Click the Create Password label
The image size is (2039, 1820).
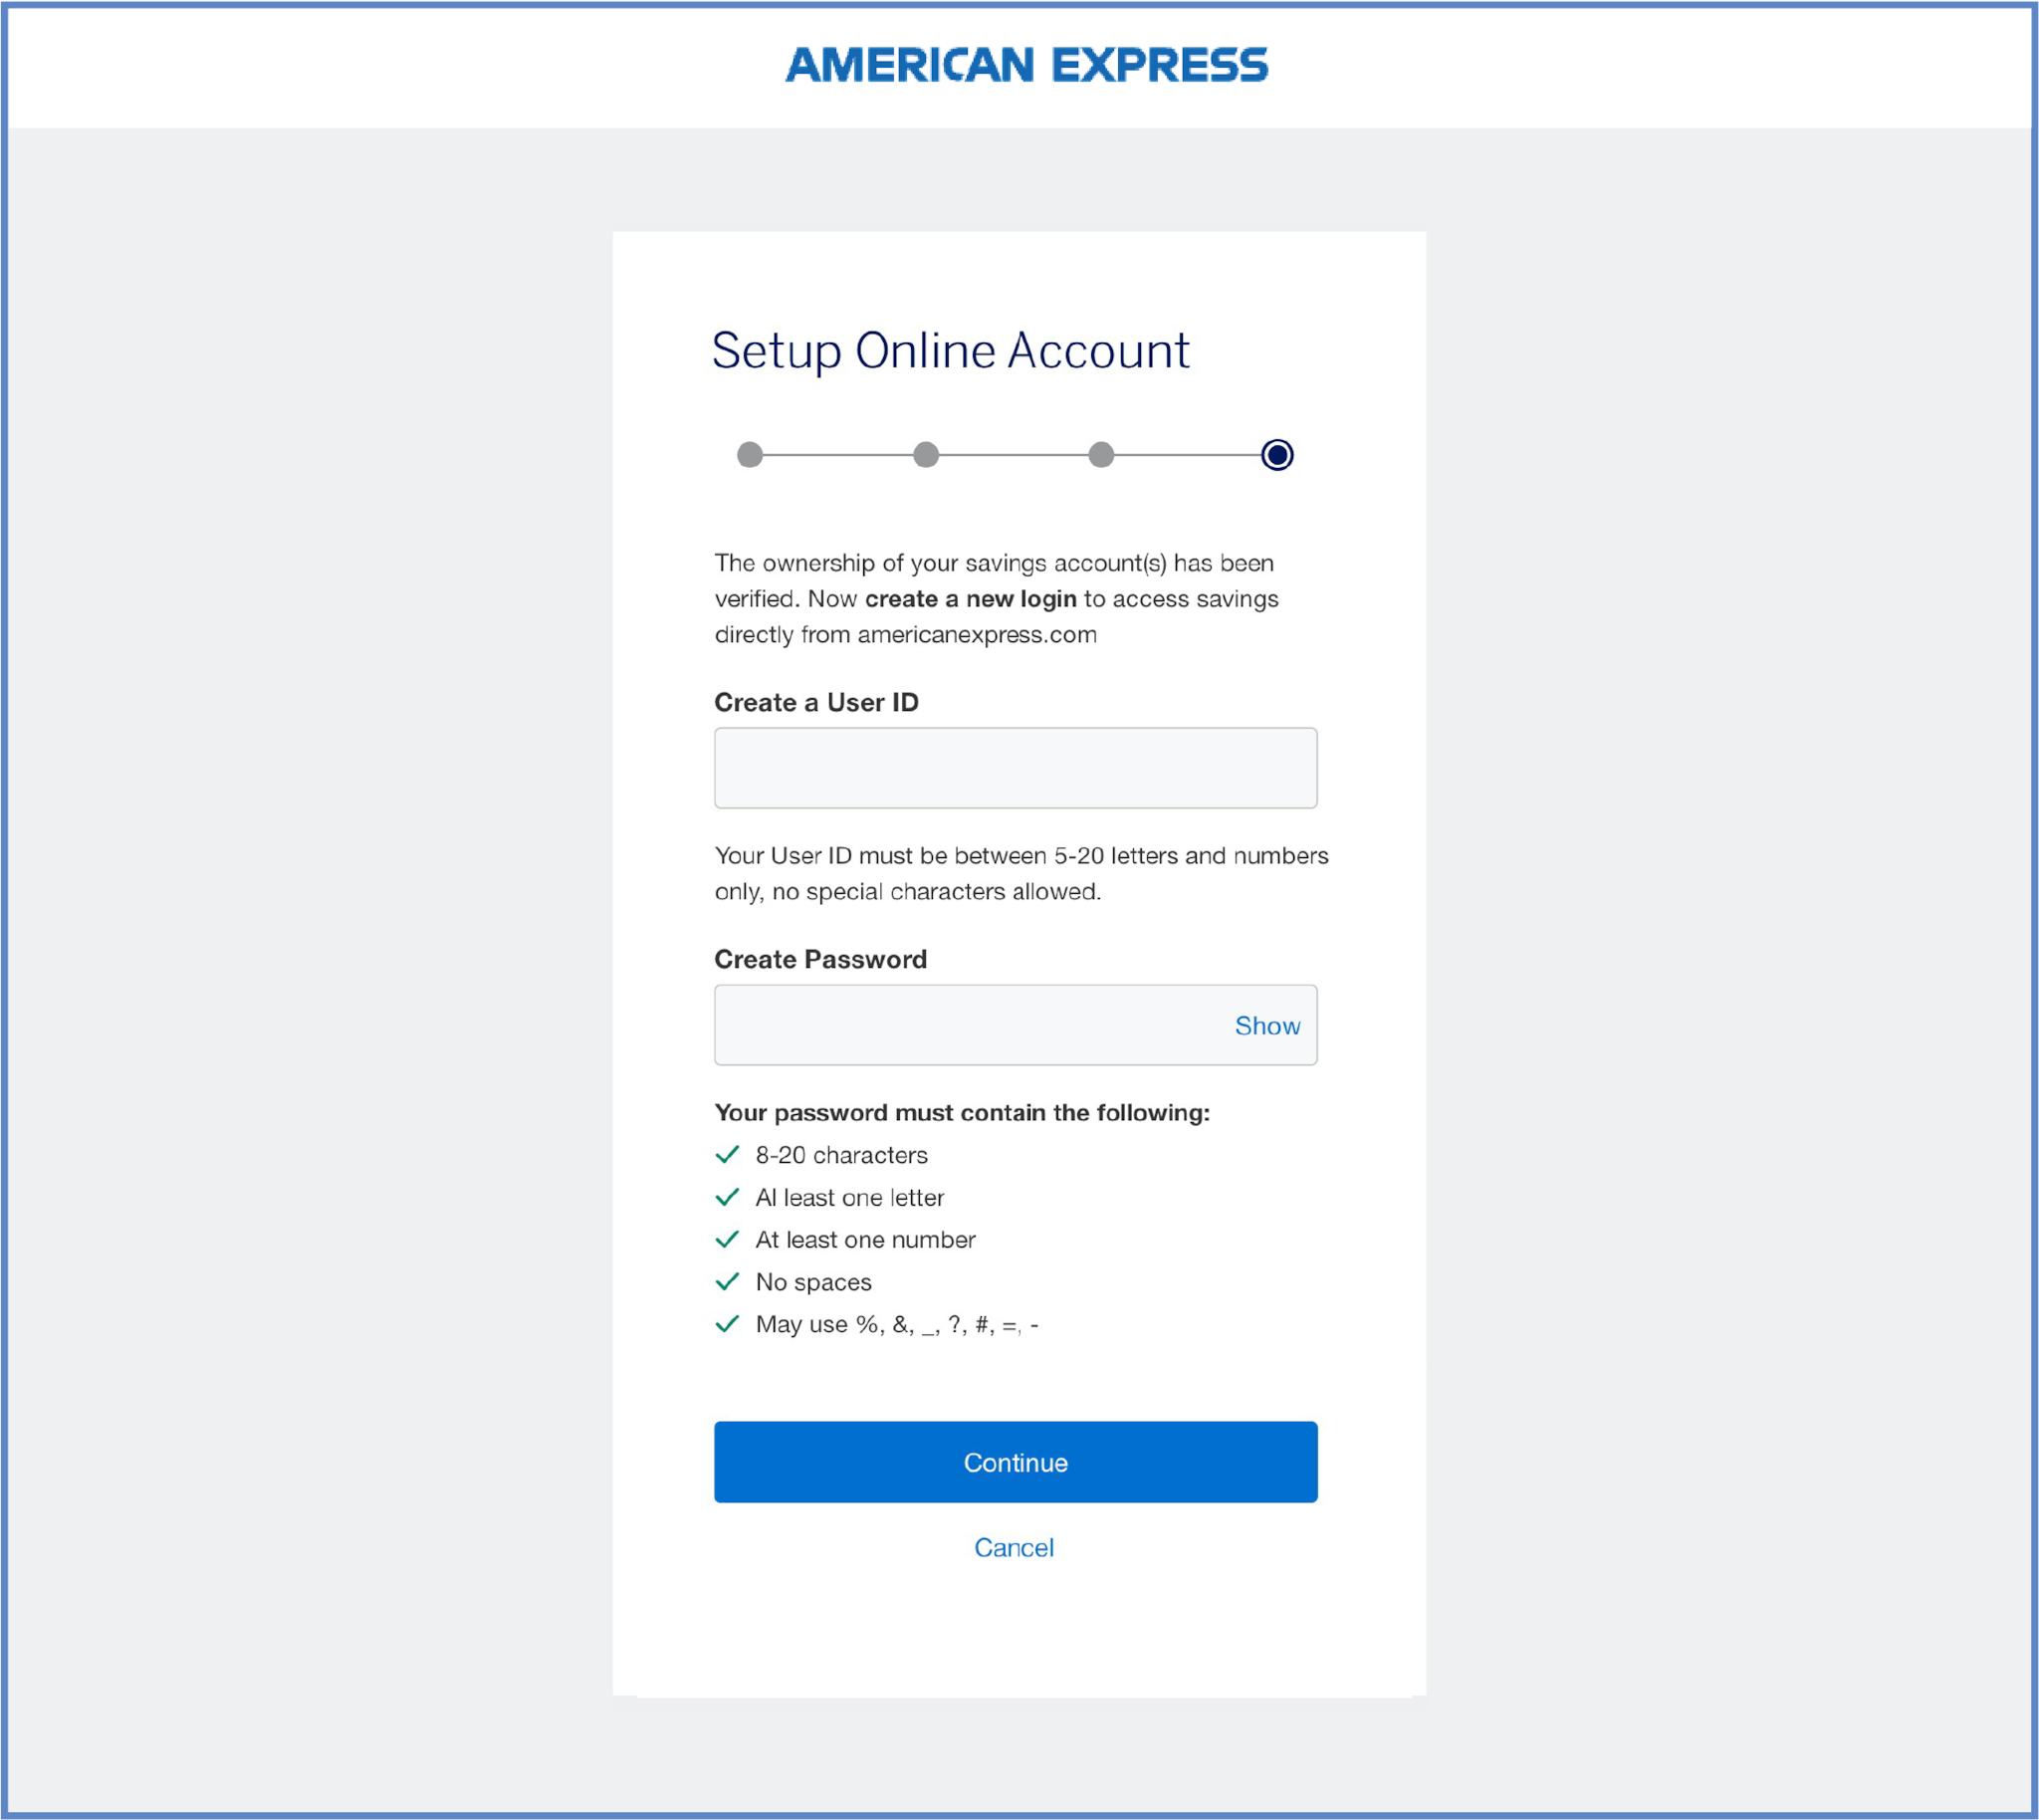(820, 959)
